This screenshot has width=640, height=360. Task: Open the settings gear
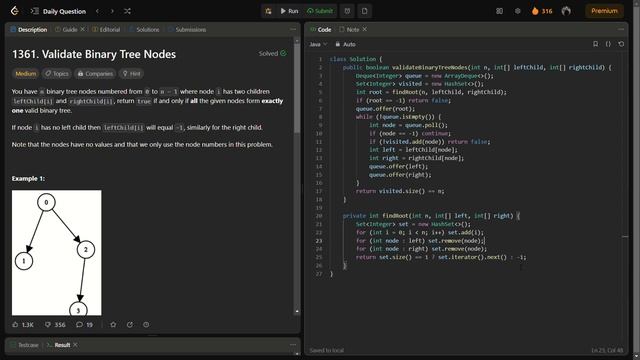[x=518, y=11]
